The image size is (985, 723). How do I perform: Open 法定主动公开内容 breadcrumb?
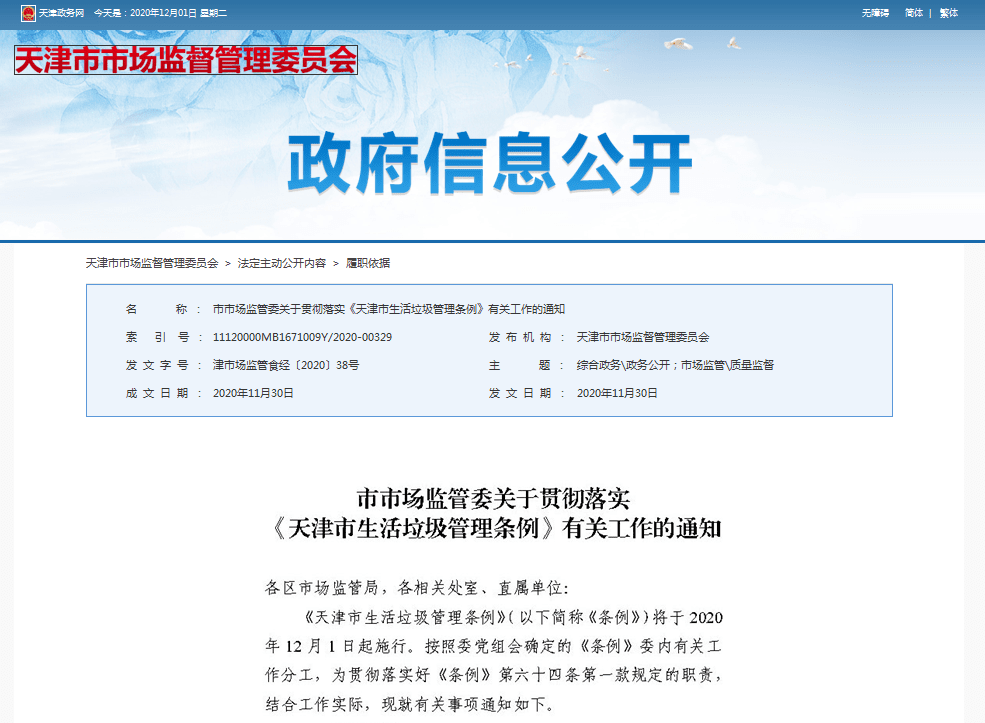pyautogui.click(x=281, y=263)
